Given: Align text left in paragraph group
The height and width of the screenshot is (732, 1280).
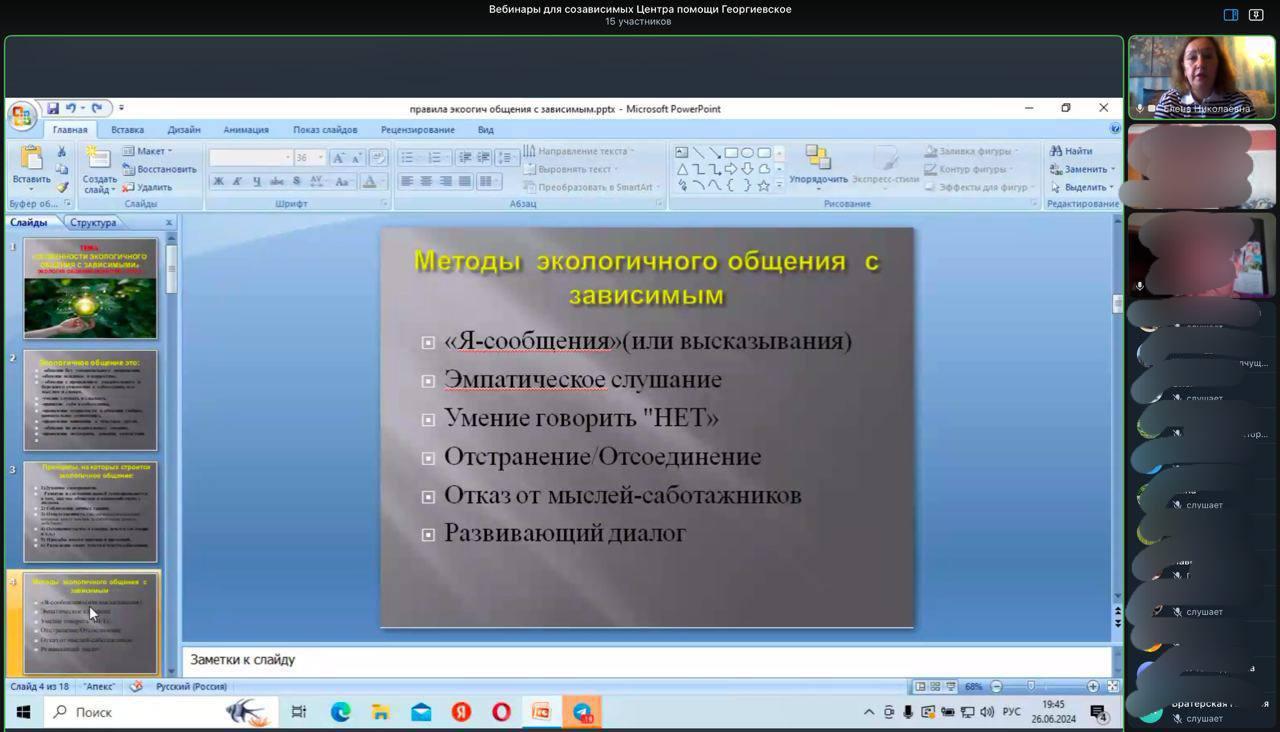Looking at the screenshot, I should [x=407, y=182].
